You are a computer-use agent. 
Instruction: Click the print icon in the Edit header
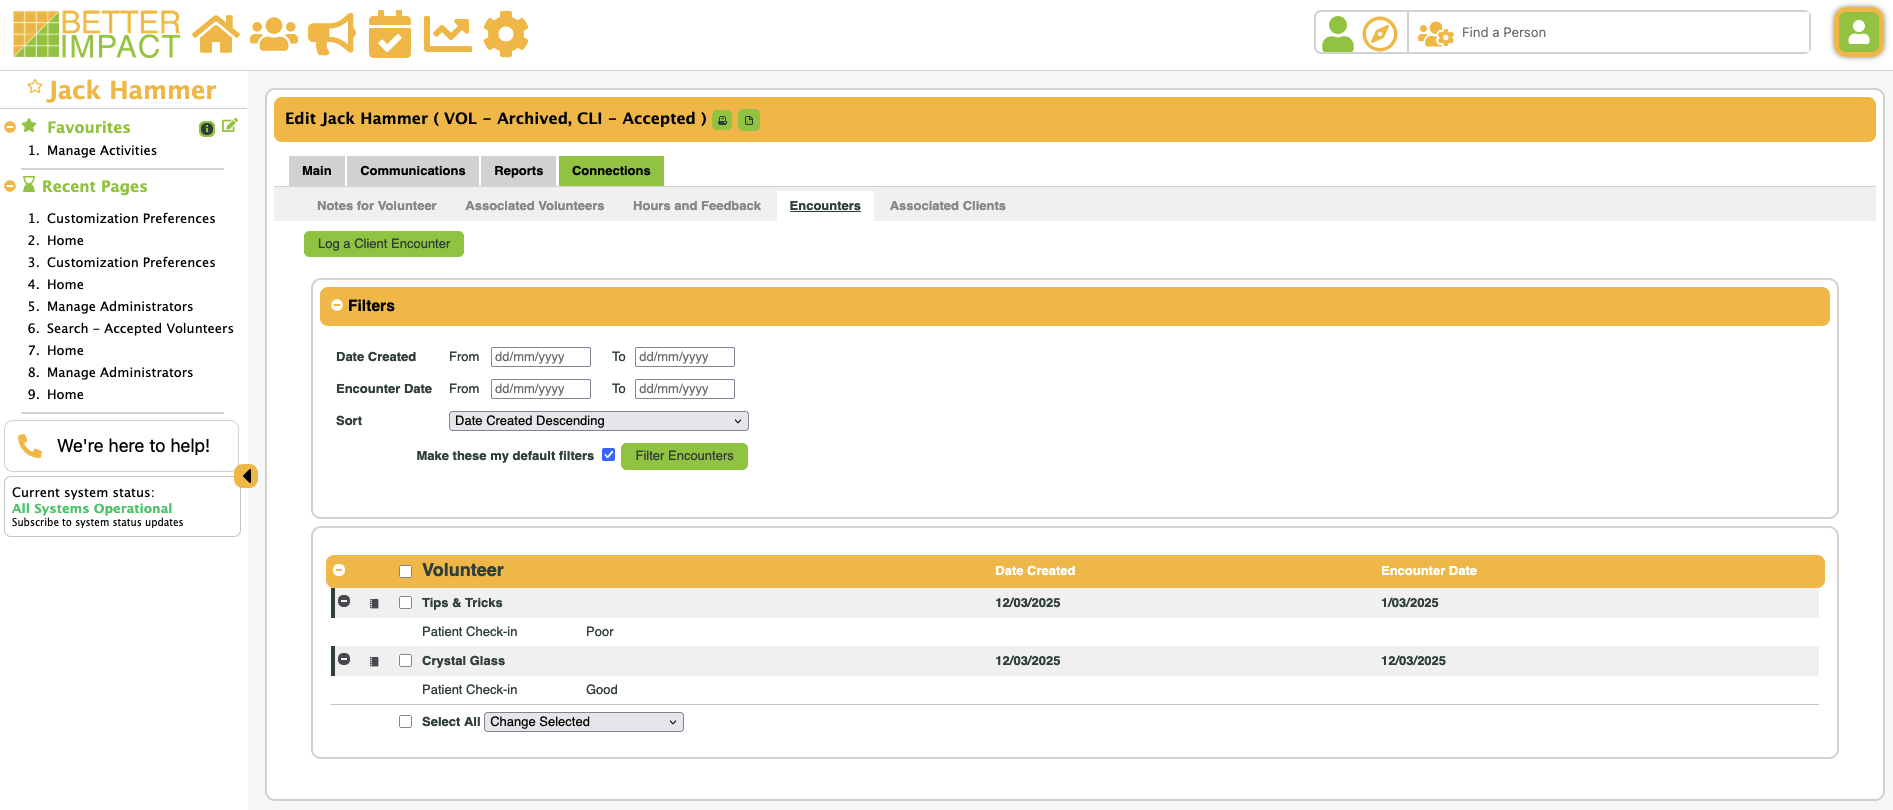[x=722, y=120]
